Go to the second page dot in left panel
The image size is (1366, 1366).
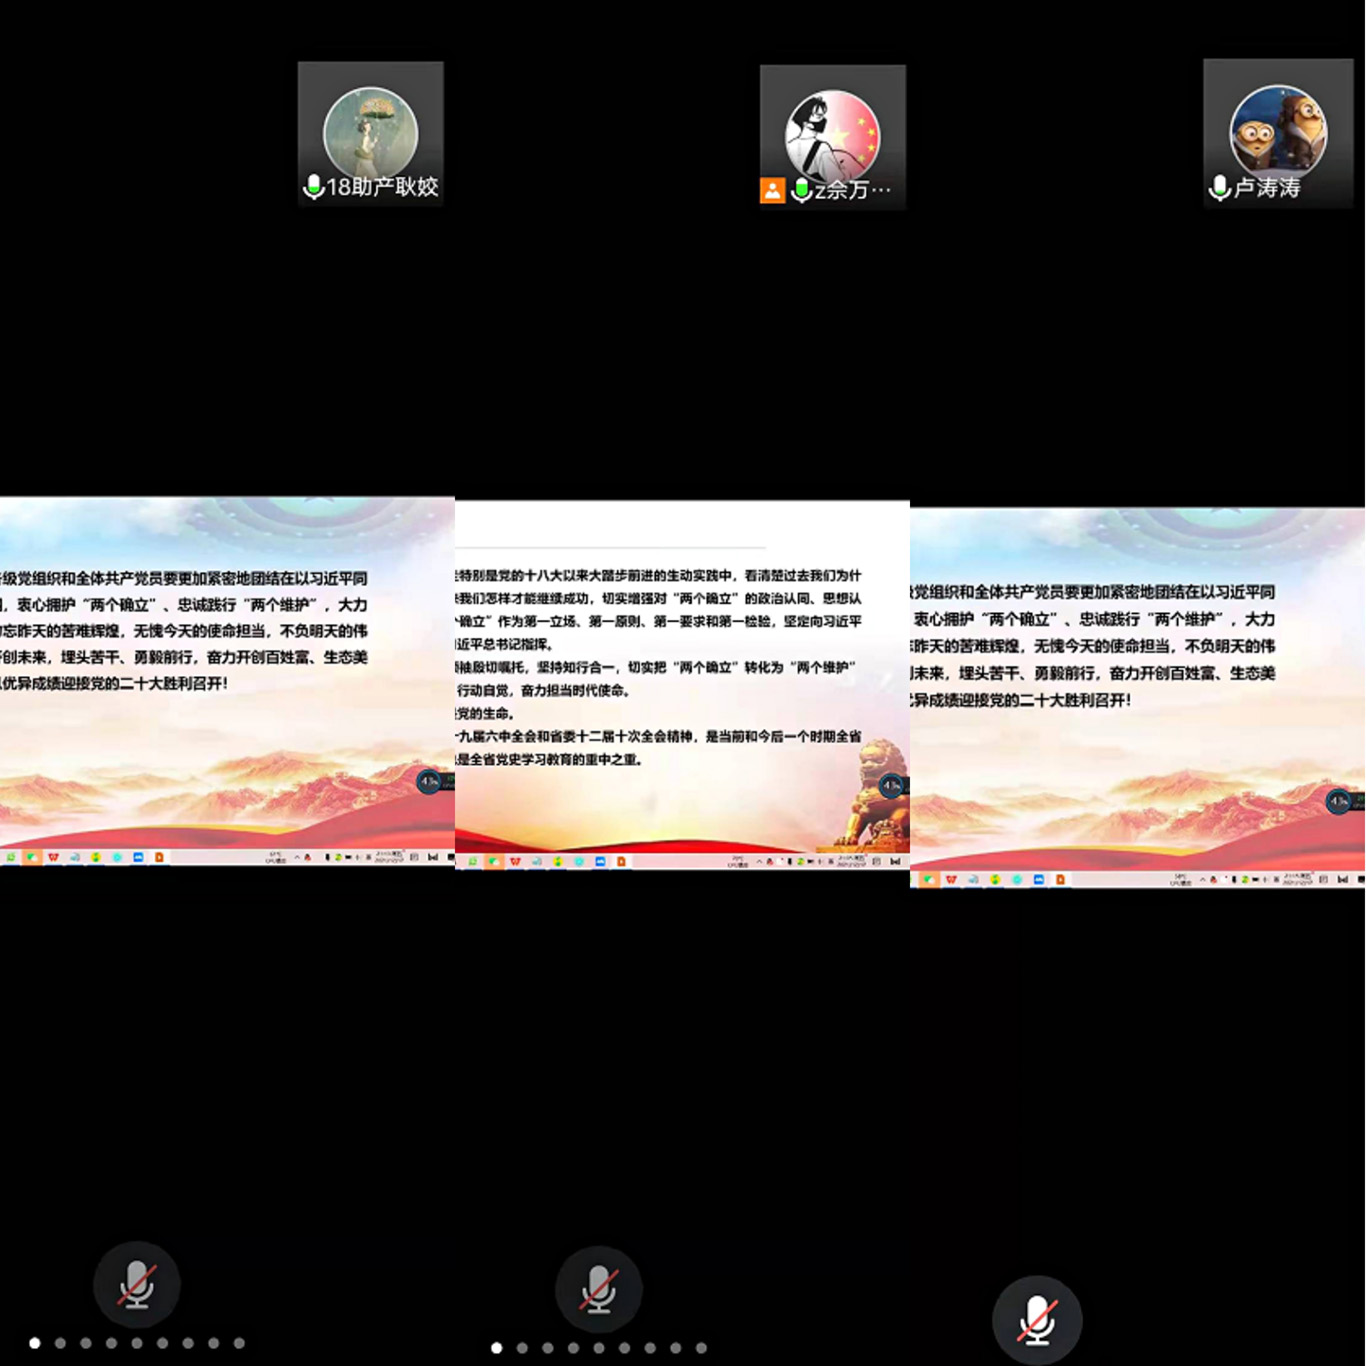pyautogui.click(x=60, y=1343)
